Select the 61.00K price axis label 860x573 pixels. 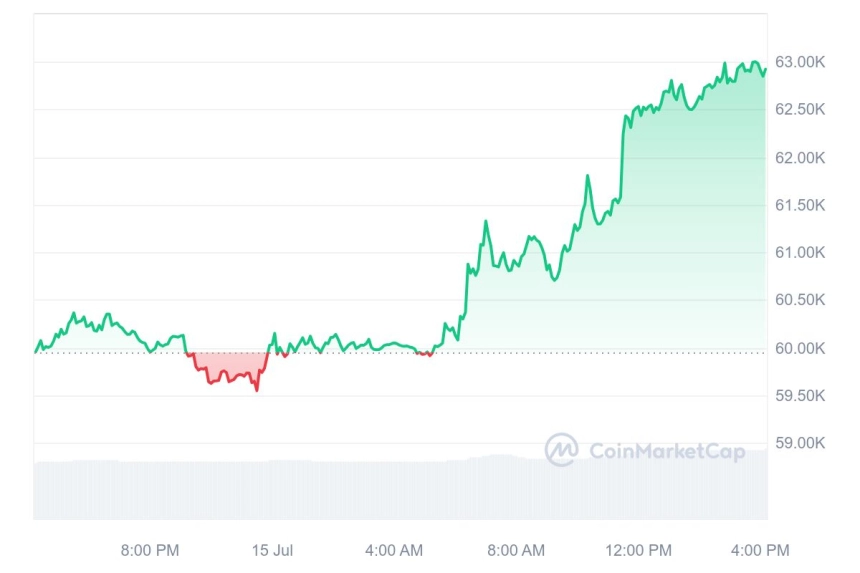(800, 252)
